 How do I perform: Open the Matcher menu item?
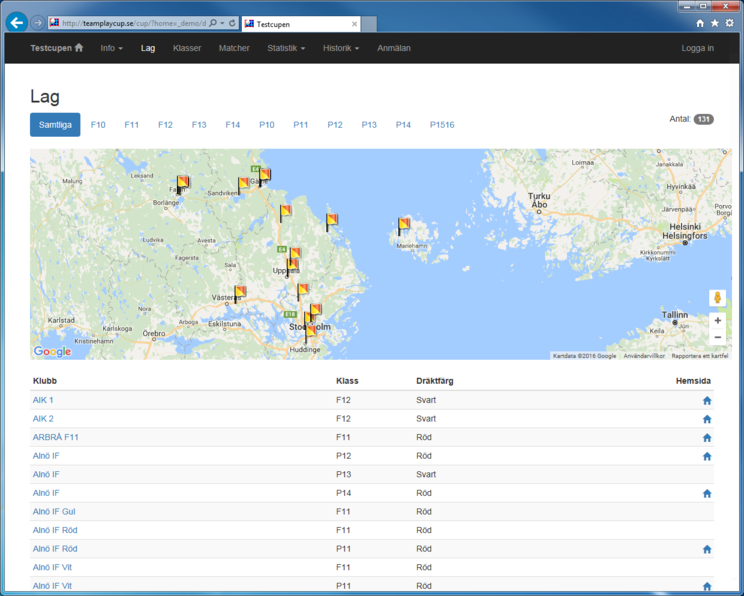coord(234,48)
